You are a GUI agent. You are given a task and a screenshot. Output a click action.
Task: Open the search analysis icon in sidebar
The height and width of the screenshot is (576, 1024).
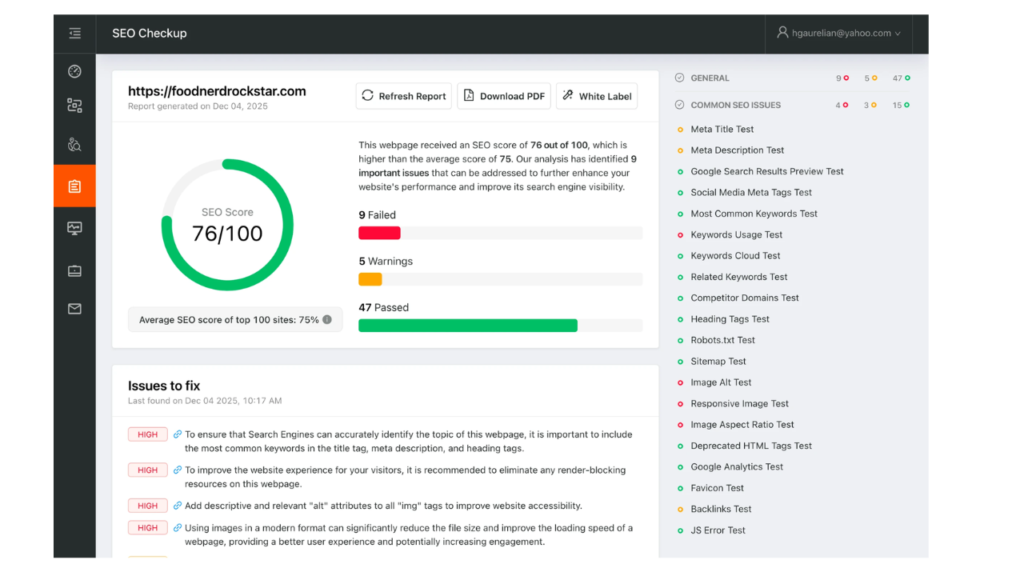(74, 144)
